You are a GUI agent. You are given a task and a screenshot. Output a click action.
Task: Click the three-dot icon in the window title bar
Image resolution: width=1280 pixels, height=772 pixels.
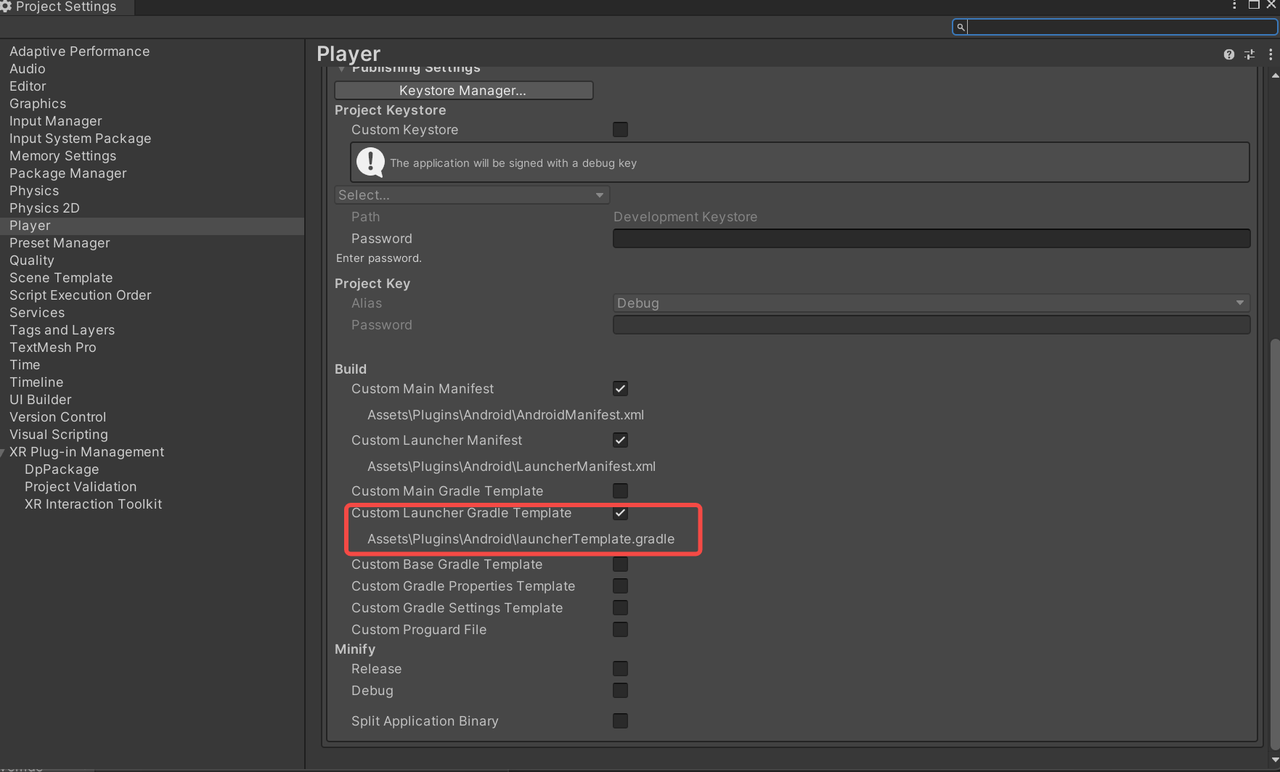click(x=1234, y=5)
